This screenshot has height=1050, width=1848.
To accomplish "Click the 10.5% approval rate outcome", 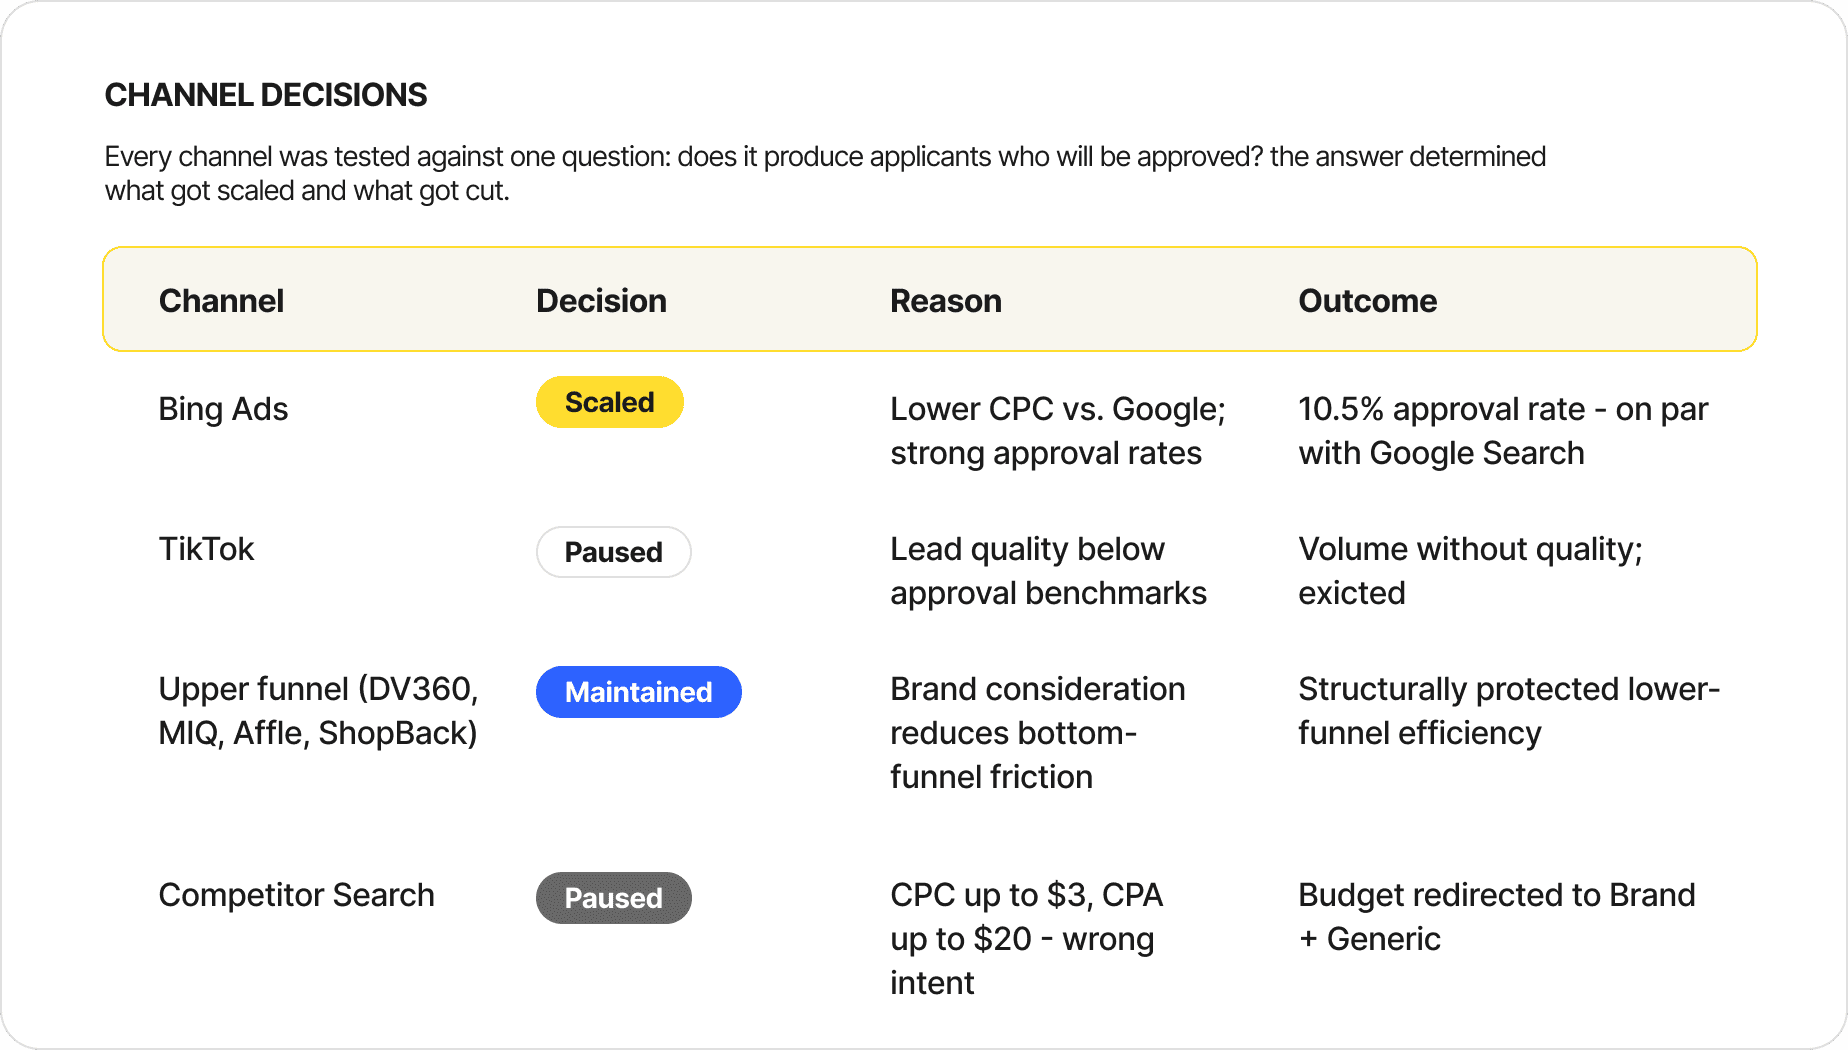I will 1503,431.
